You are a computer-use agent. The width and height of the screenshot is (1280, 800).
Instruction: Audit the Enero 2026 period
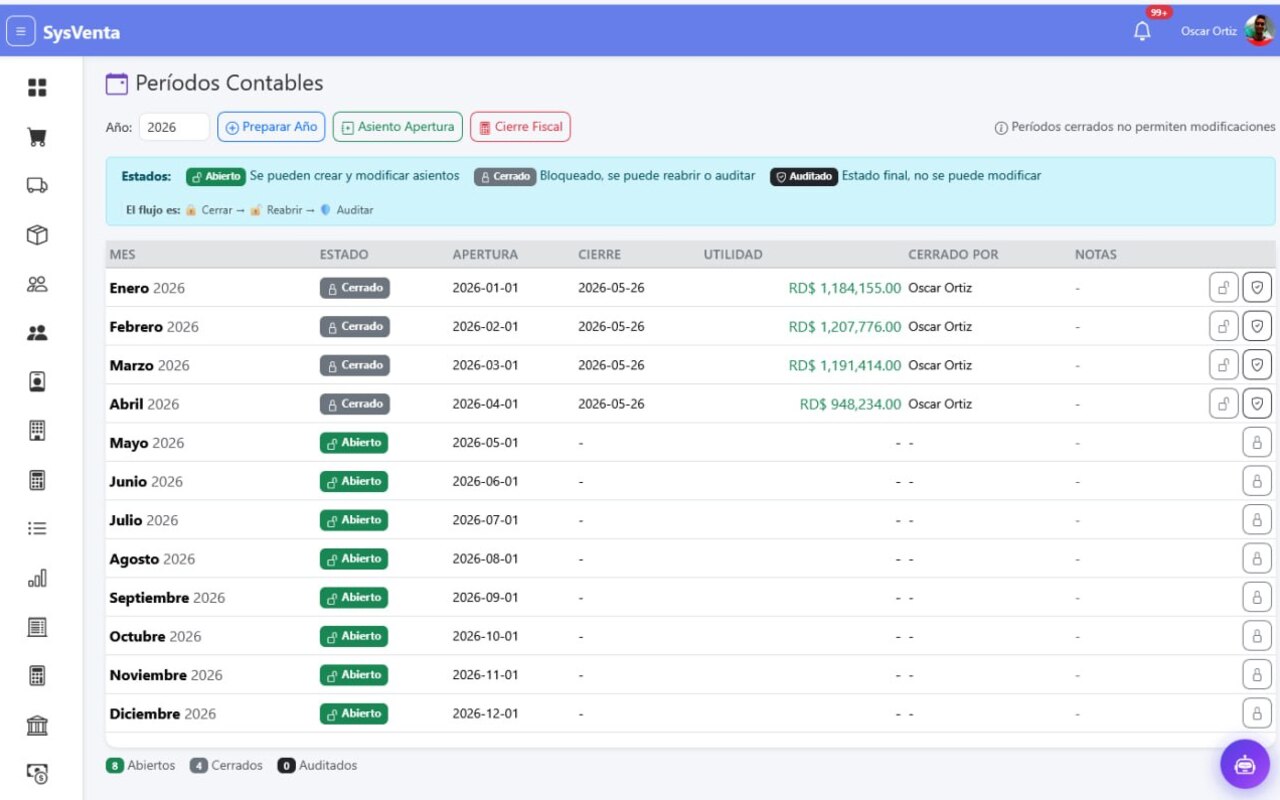click(x=1257, y=288)
